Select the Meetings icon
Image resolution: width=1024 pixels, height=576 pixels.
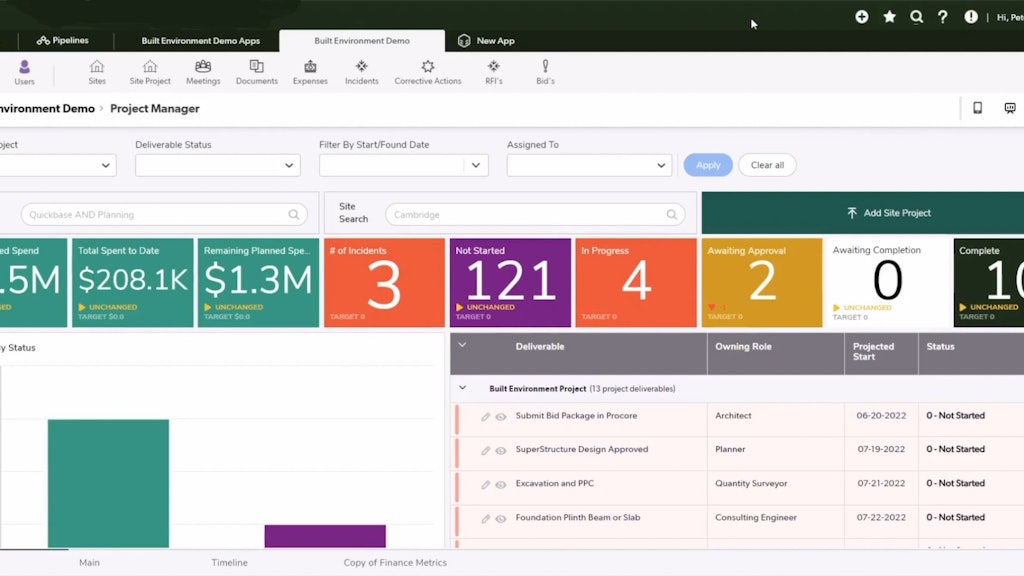pyautogui.click(x=202, y=70)
